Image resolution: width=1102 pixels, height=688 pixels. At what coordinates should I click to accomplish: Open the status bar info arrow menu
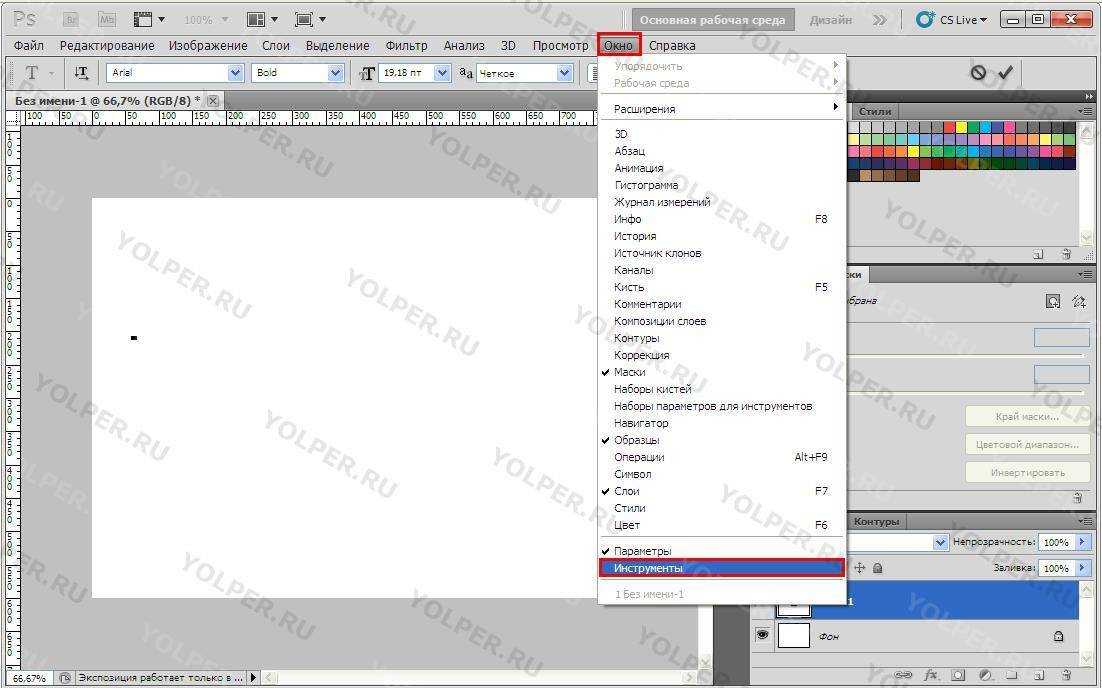click(254, 678)
